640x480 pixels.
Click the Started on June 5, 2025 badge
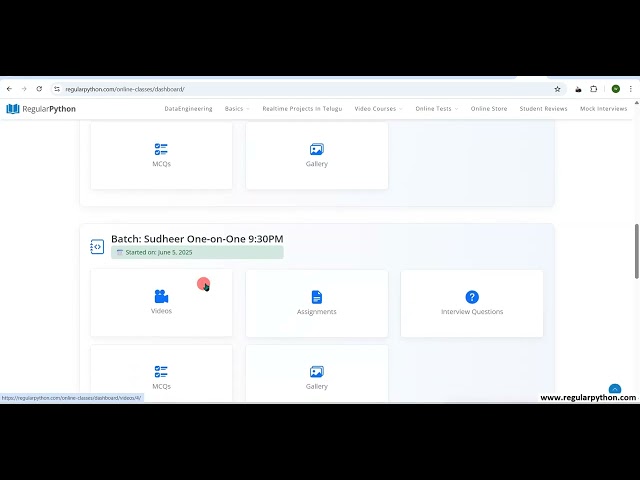(197, 252)
